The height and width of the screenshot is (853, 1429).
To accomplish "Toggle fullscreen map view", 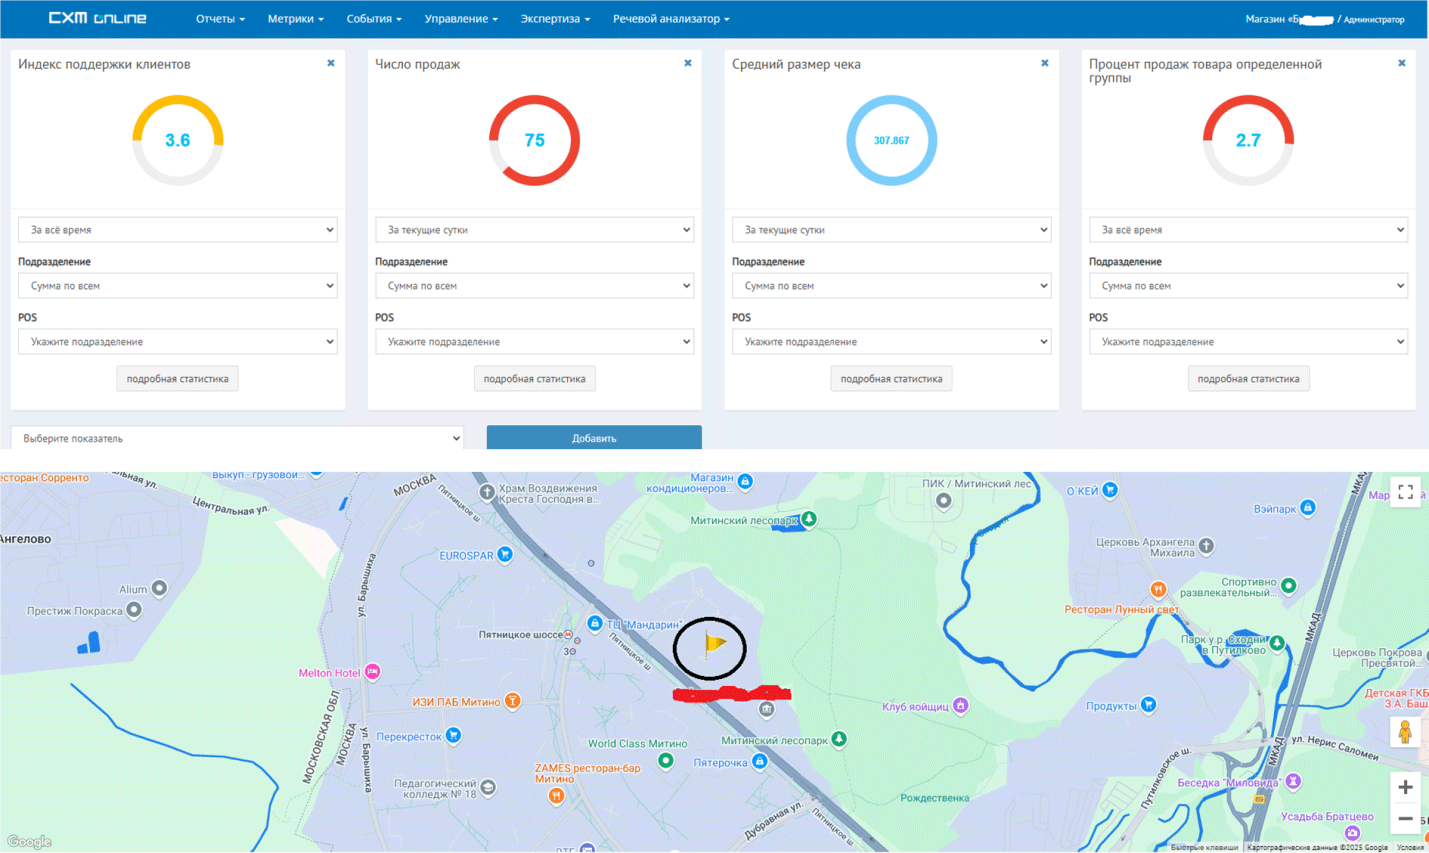I will [x=1405, y=492].
